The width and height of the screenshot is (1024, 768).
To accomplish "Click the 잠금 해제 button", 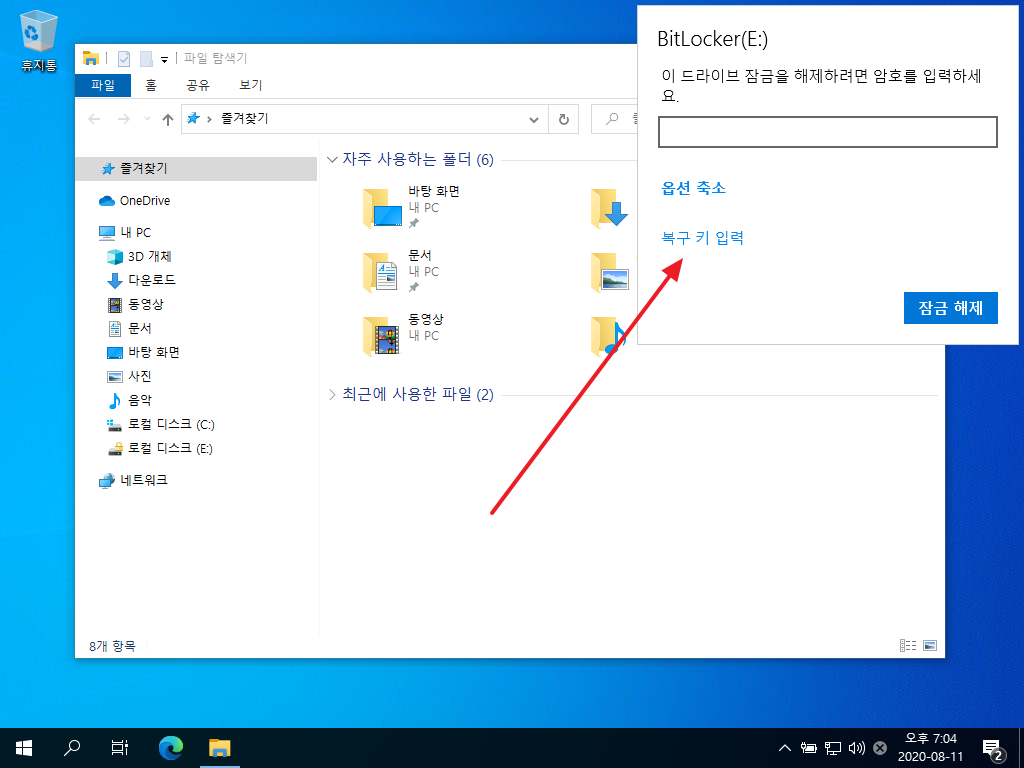I will (951, 308).
